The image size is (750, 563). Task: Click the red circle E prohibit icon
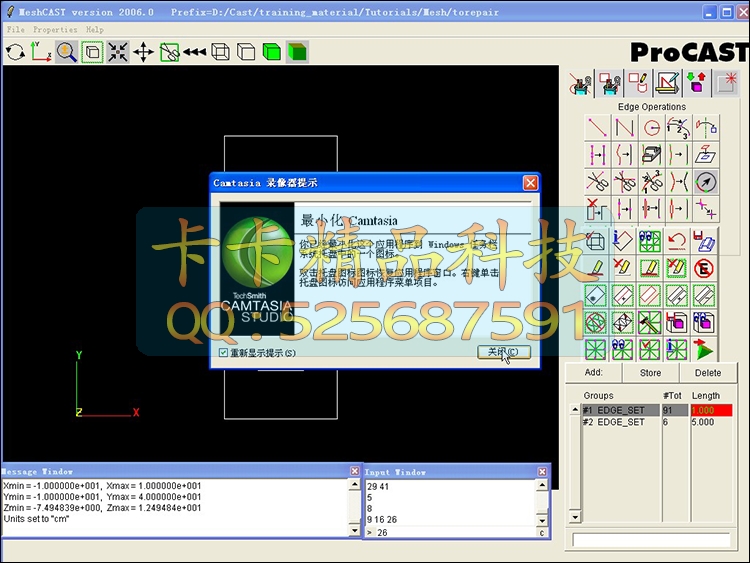coord(704,268)
